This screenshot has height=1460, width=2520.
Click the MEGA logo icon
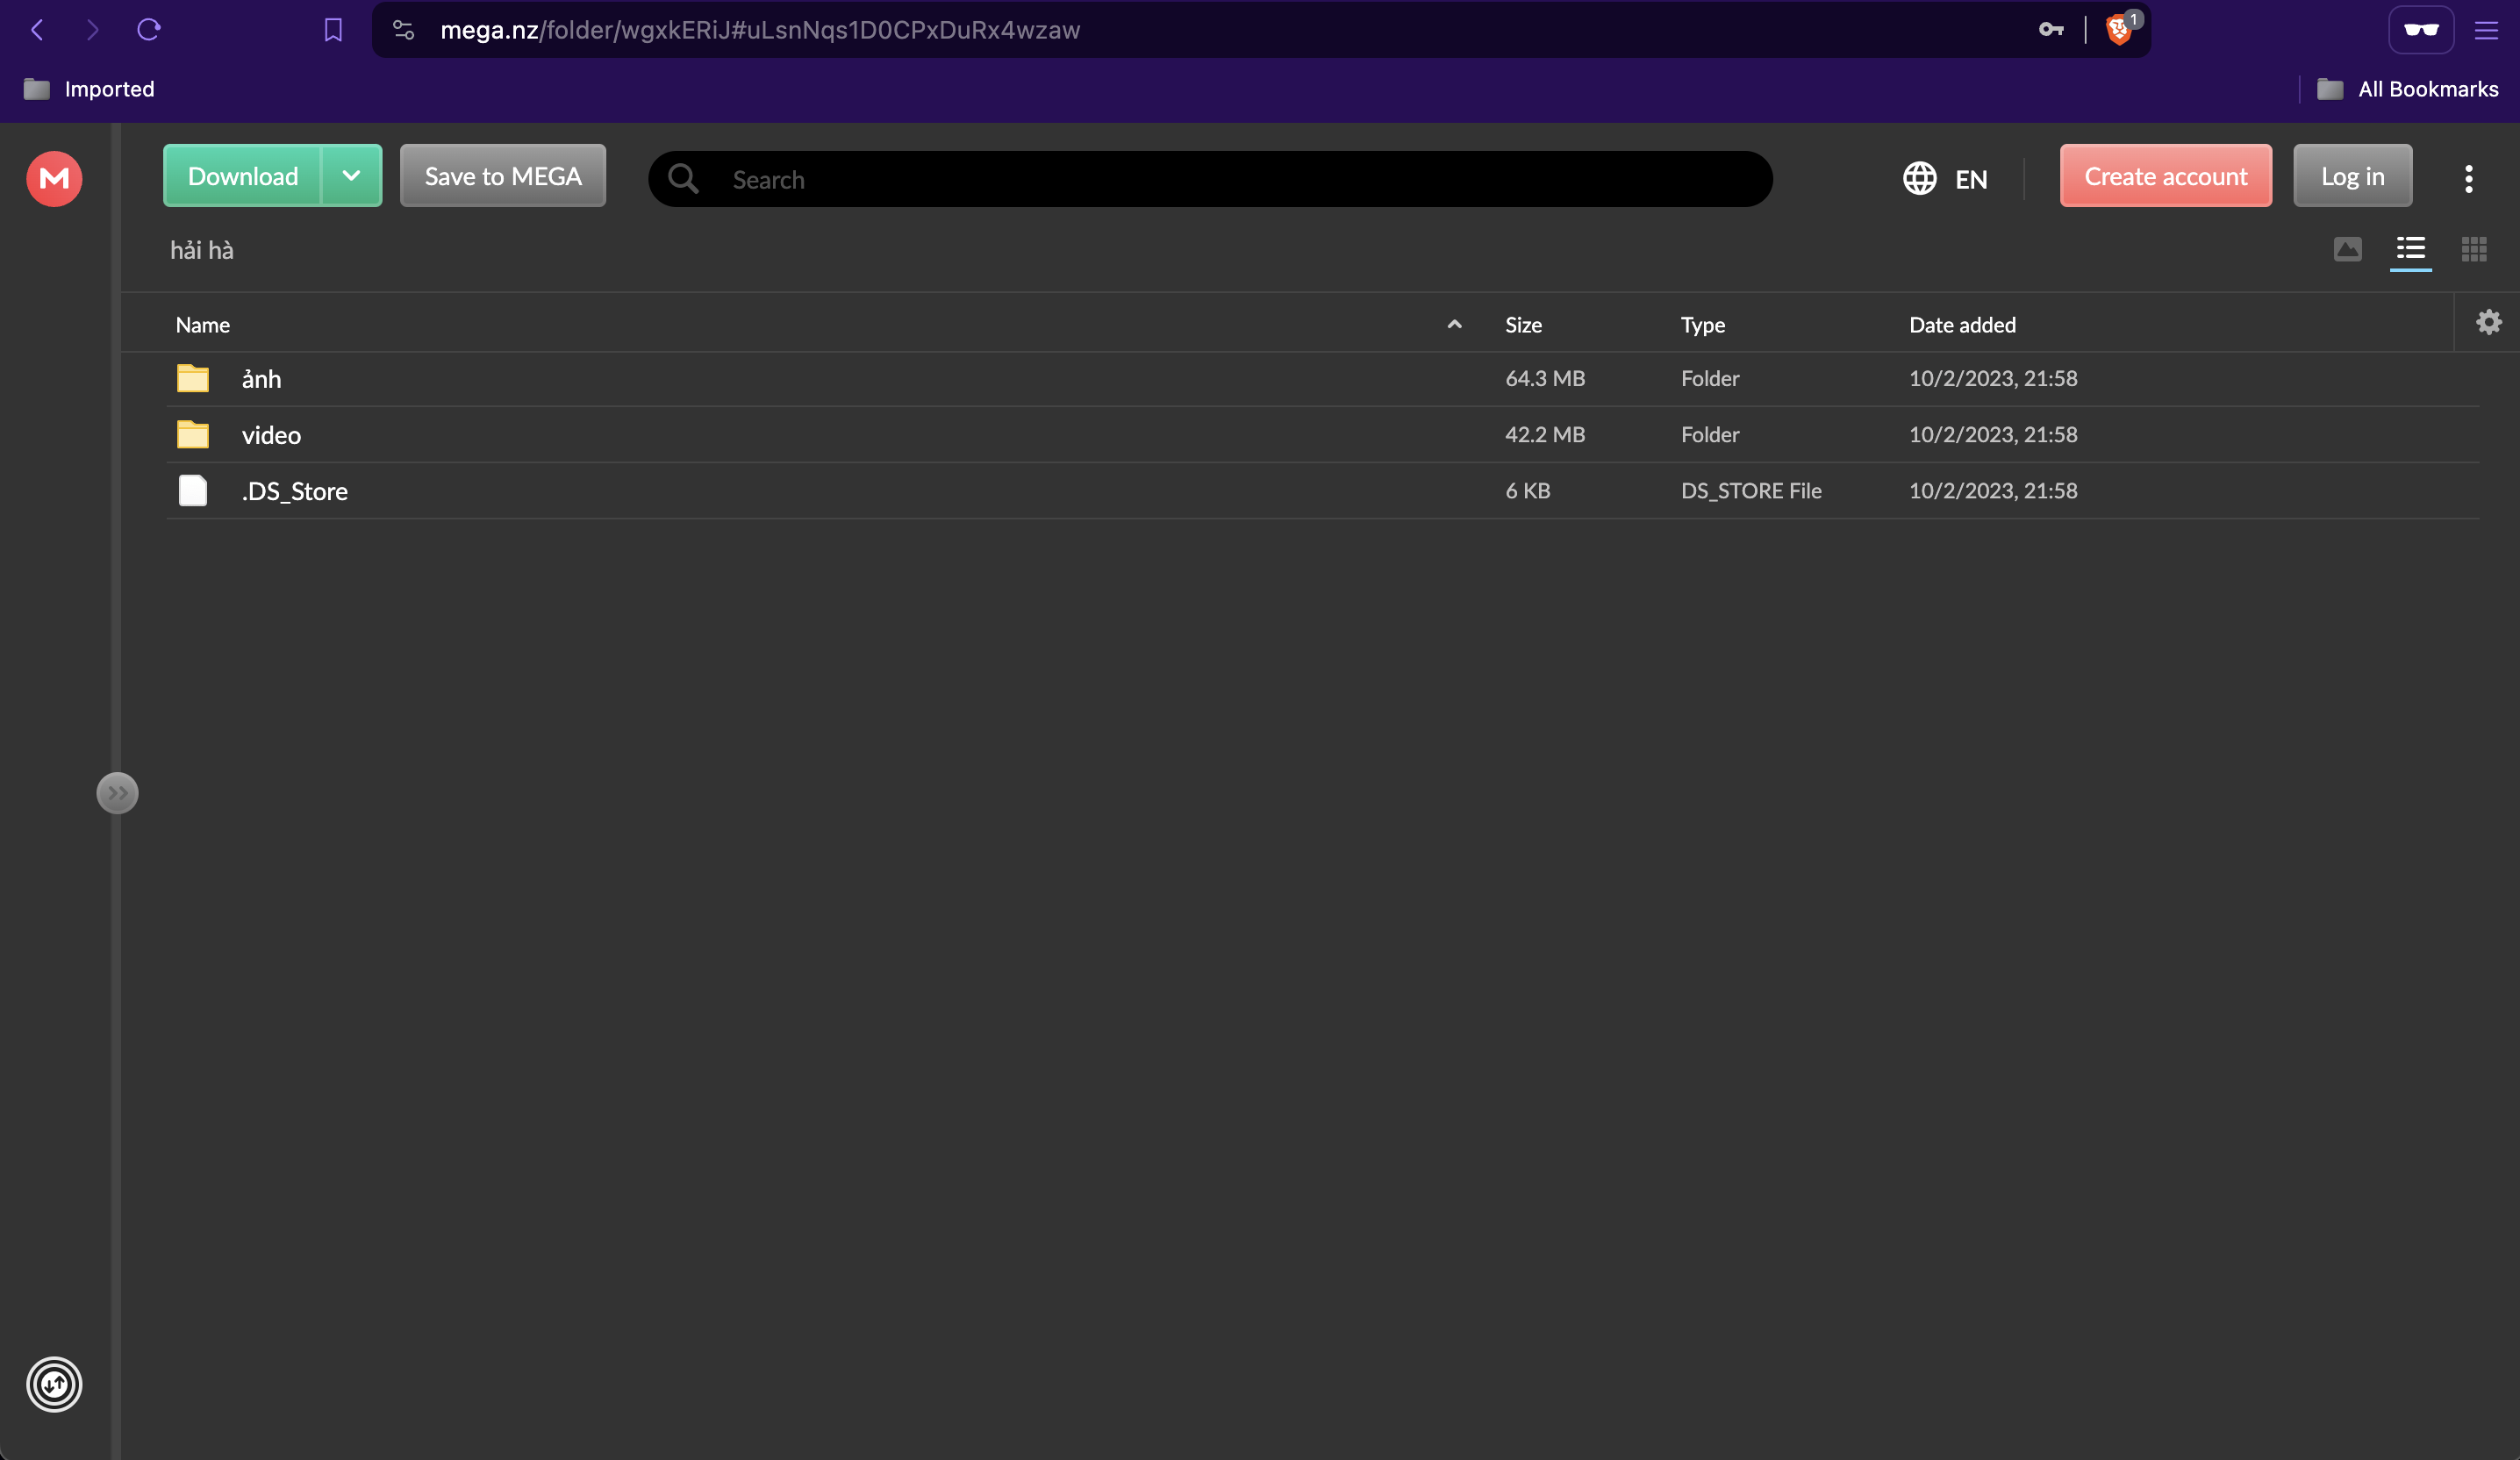tap(54, 179)
